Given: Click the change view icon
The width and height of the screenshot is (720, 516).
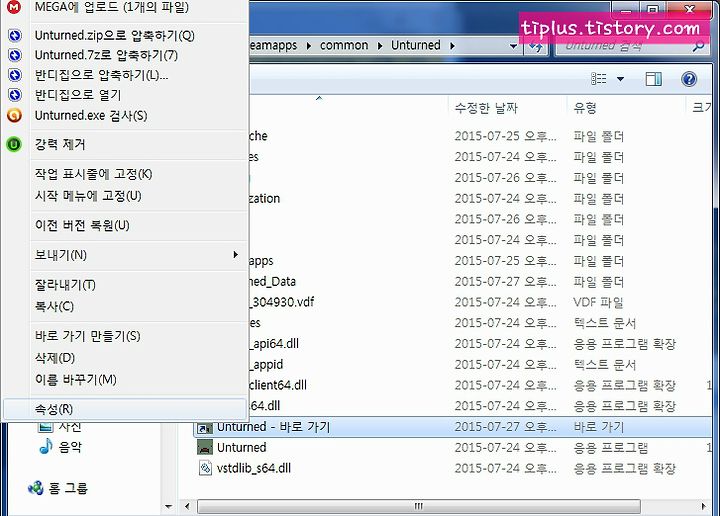Looking at the screenshot, I should (599, 79).
